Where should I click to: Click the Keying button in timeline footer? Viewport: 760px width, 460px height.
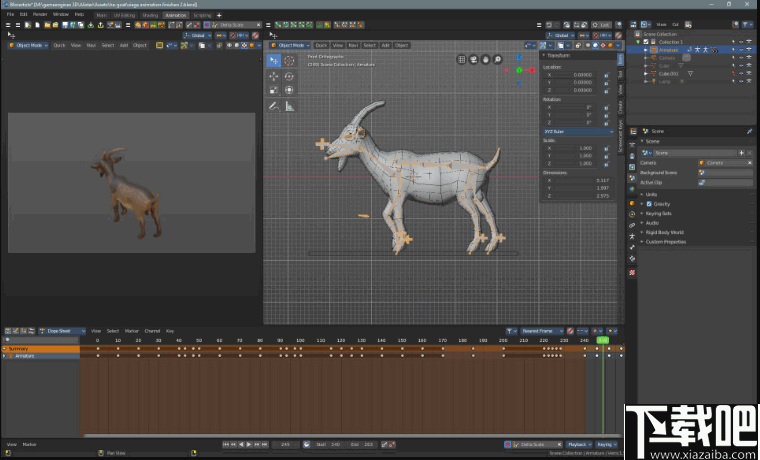pyautogui.click(x=606, y=444)
